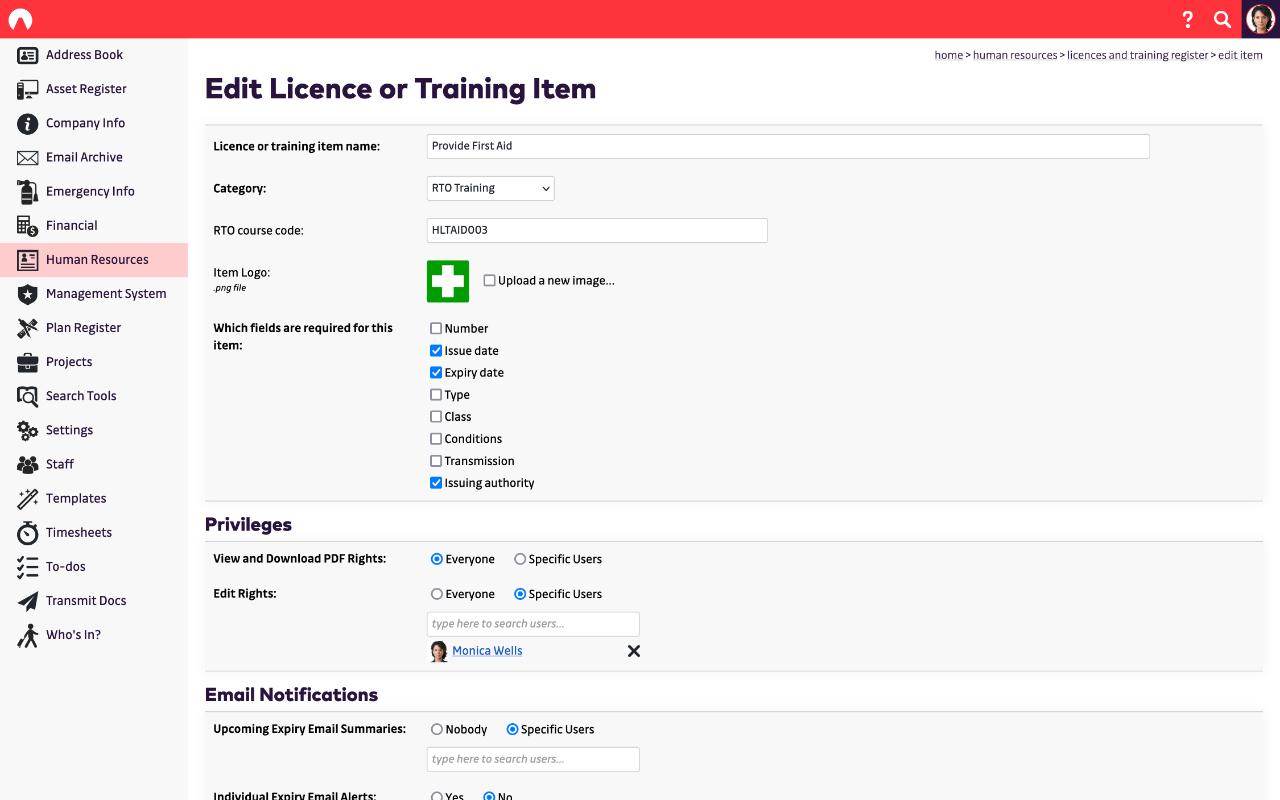Click the Staff people icon
Screen dimensions: 1280x800
tap(28, 464)
